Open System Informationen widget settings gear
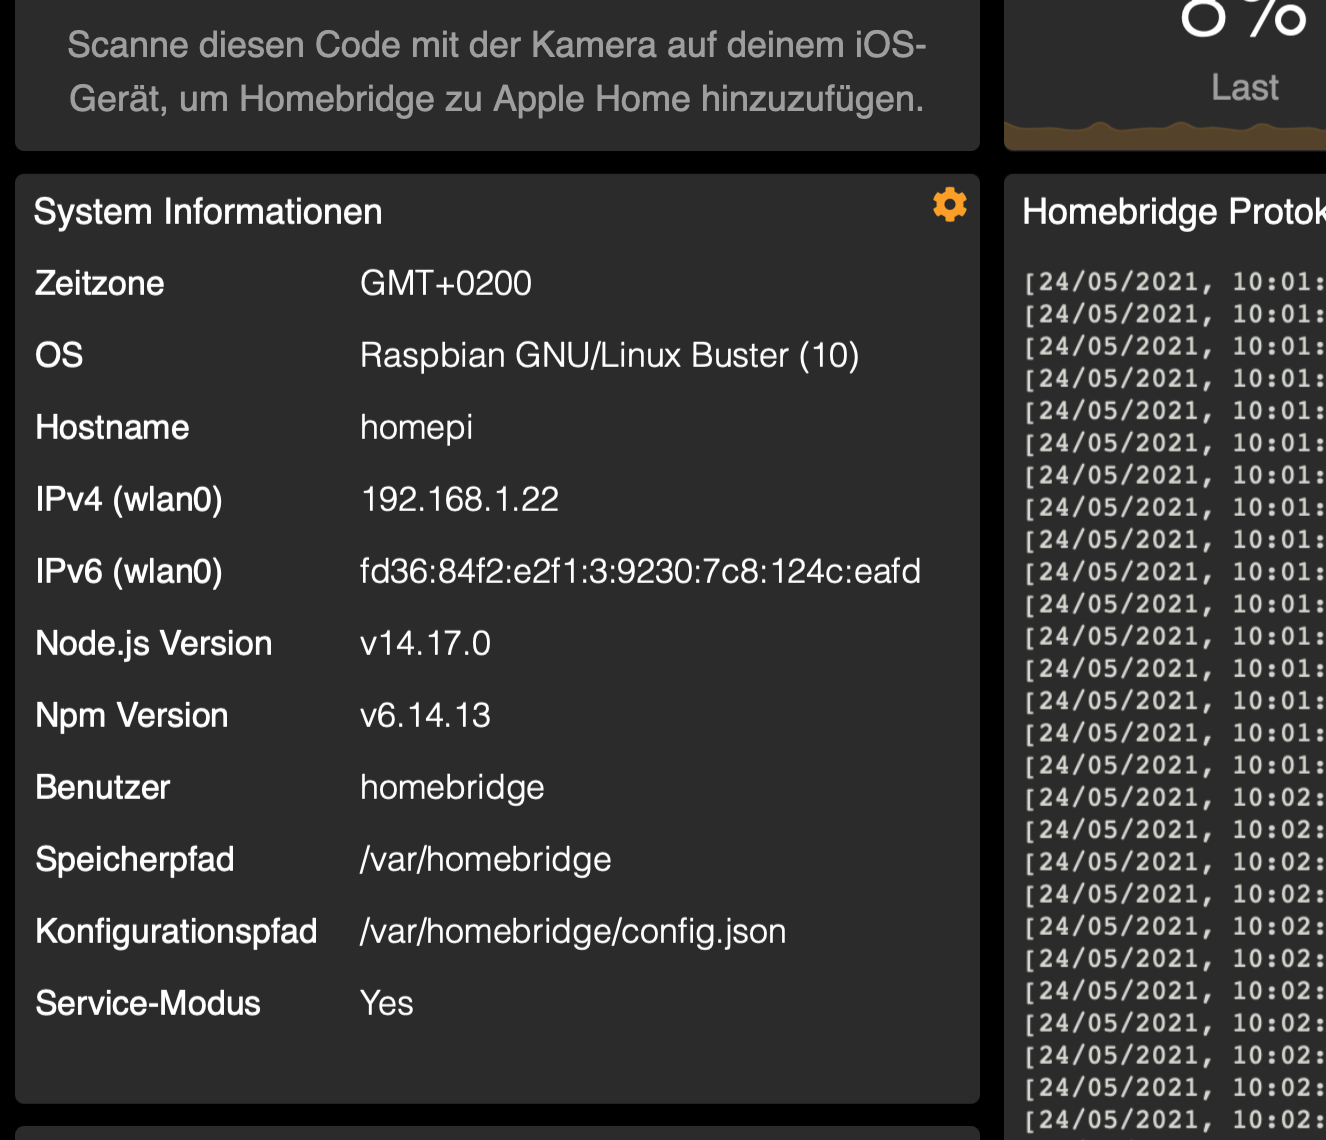Image resolution: width=1326 pixels, height=1140 pixels. [949, 204]
